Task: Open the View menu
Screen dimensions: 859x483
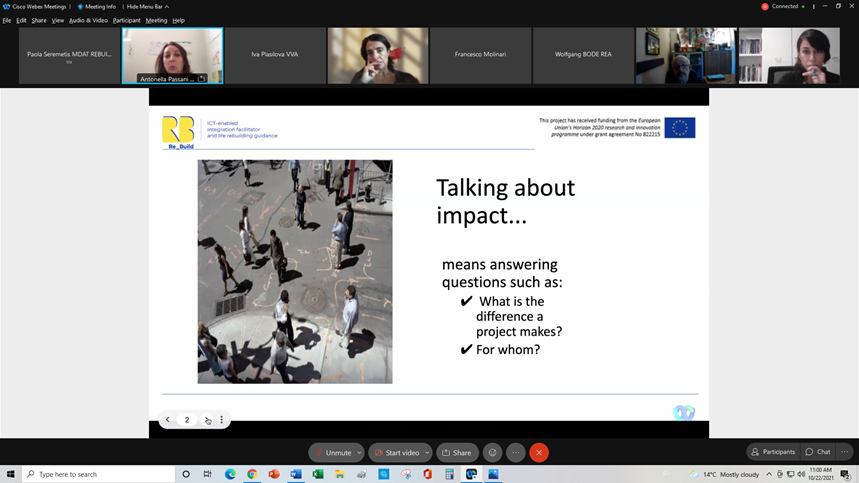Action: click(58, 20)
